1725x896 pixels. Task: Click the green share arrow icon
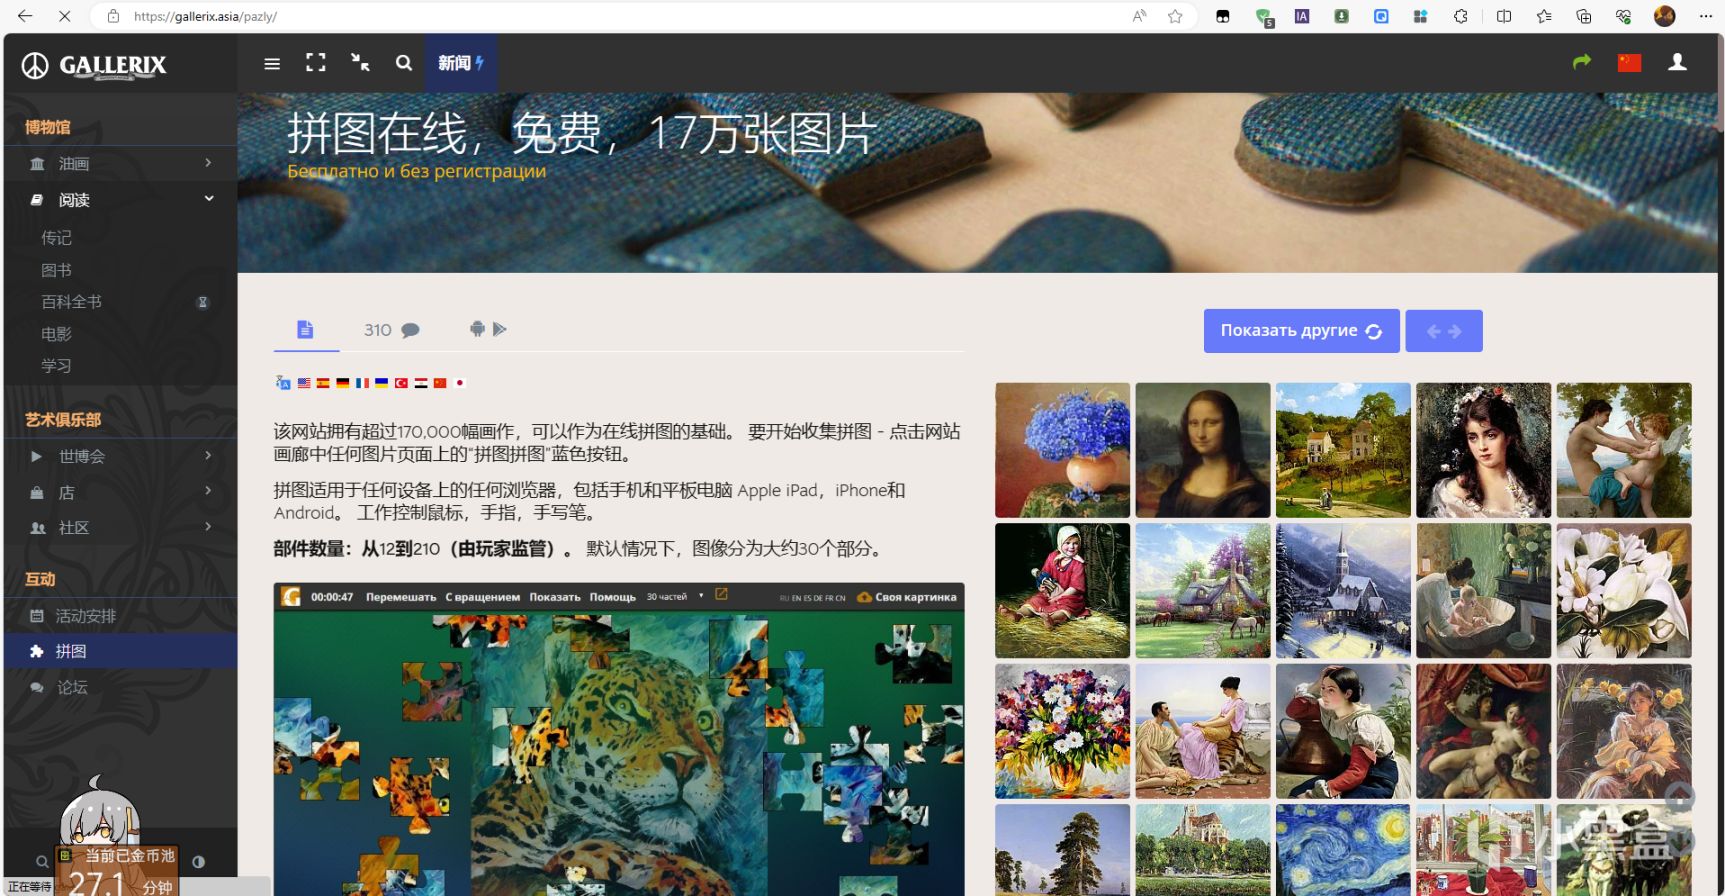tap(1582, 62)
